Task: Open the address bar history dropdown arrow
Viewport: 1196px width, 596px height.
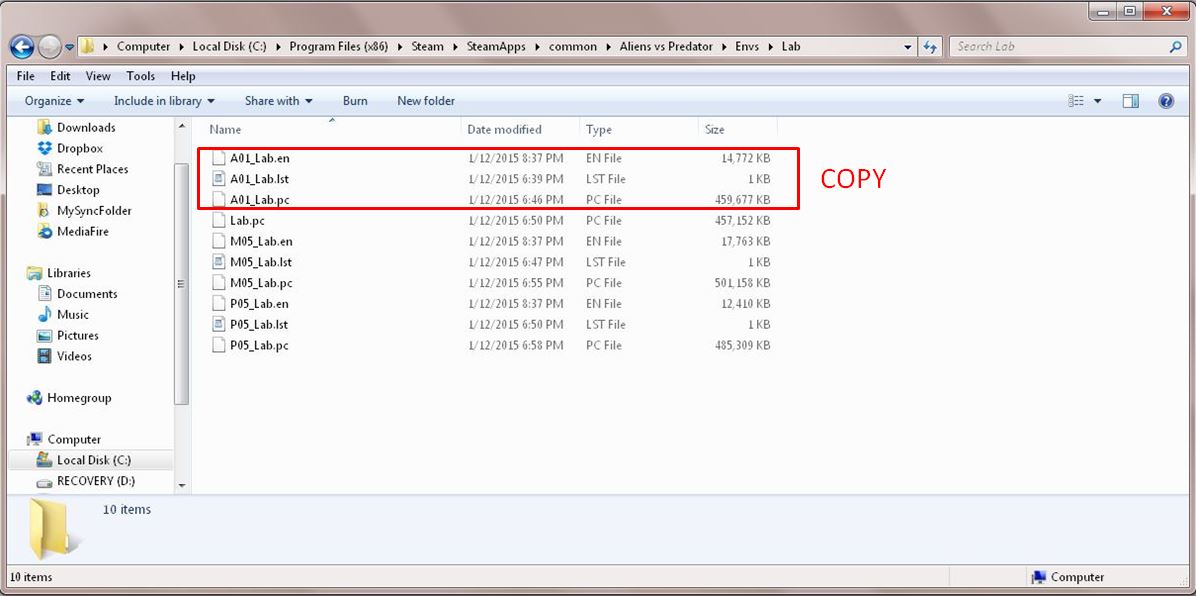Action: click(907, 47)
